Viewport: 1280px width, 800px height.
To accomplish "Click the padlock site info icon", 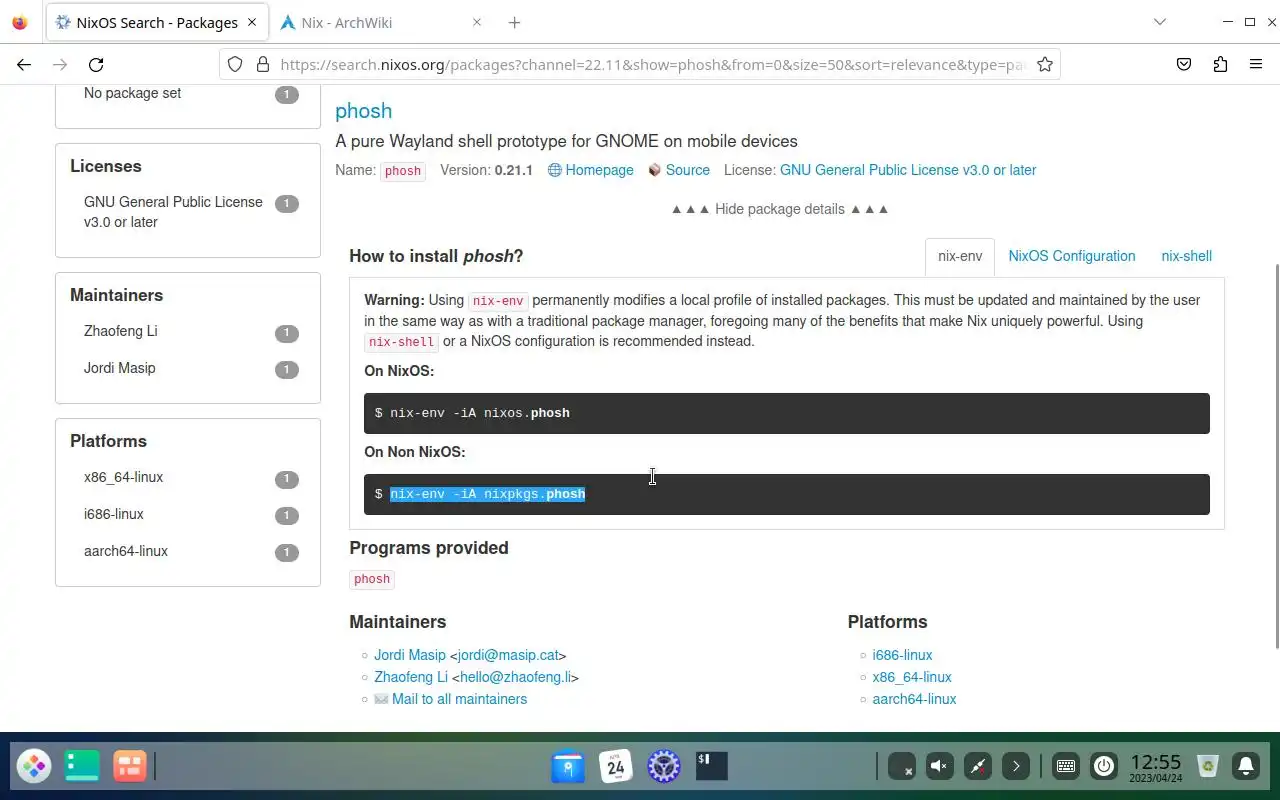I will [263, 64].
